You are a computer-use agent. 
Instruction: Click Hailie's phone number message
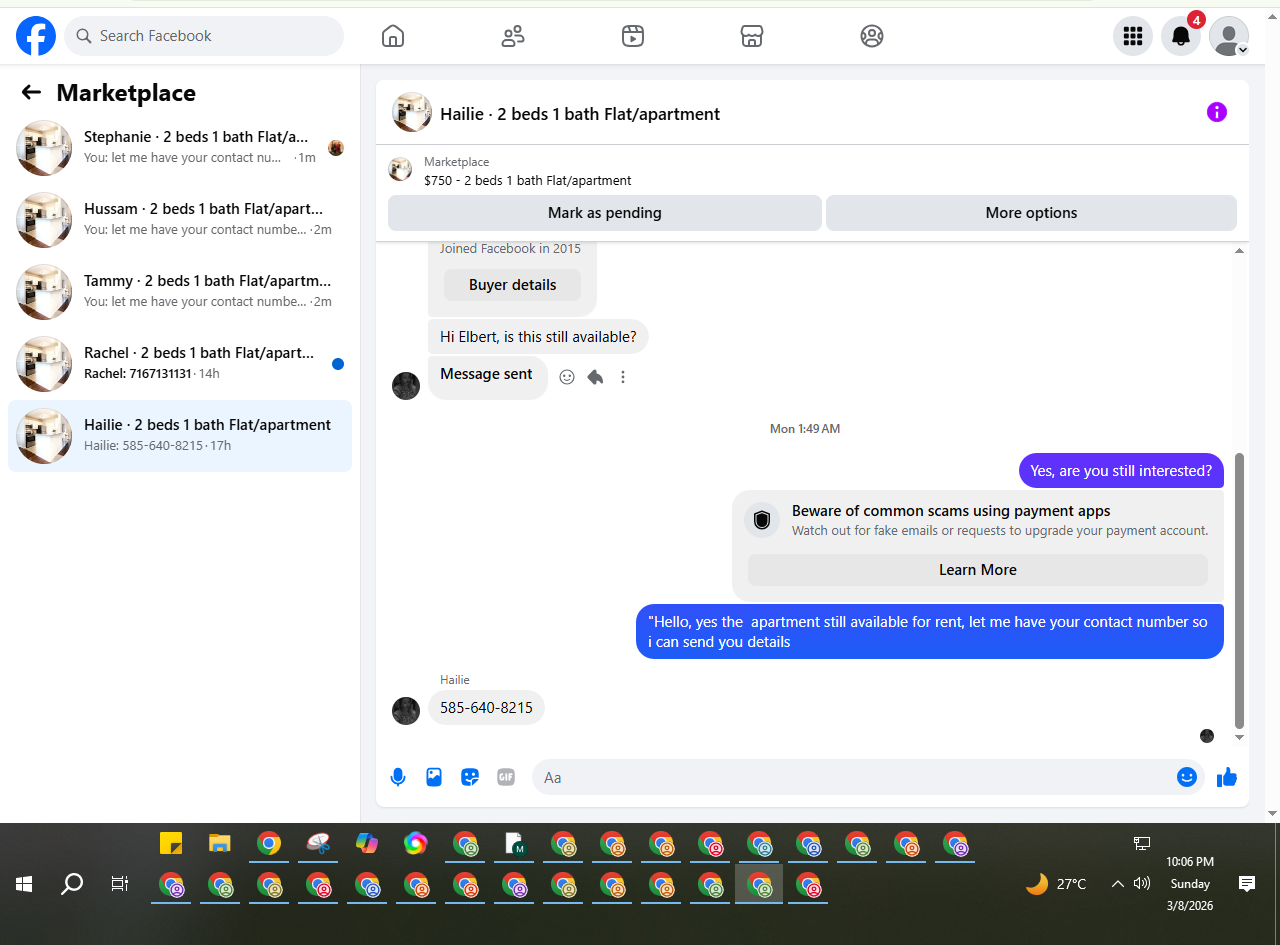(x=486, y=708)
